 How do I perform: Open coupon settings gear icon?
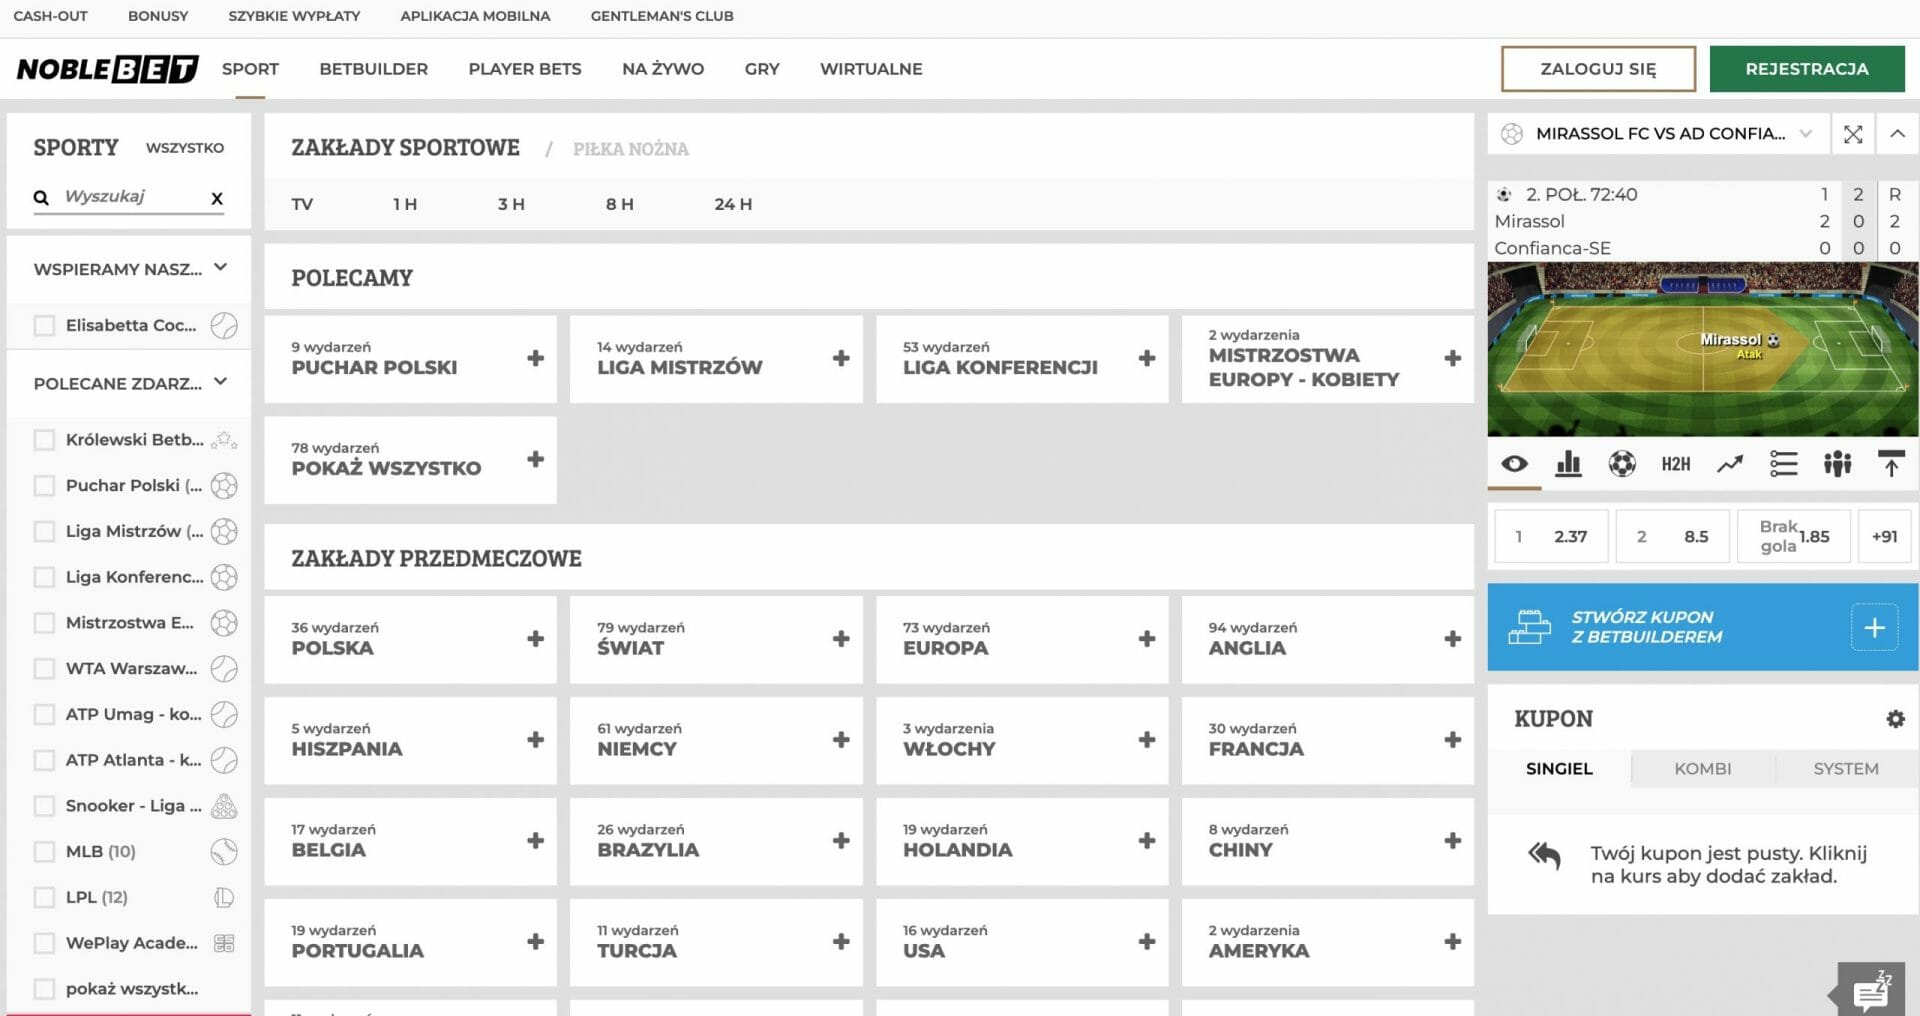(1895, 719)
